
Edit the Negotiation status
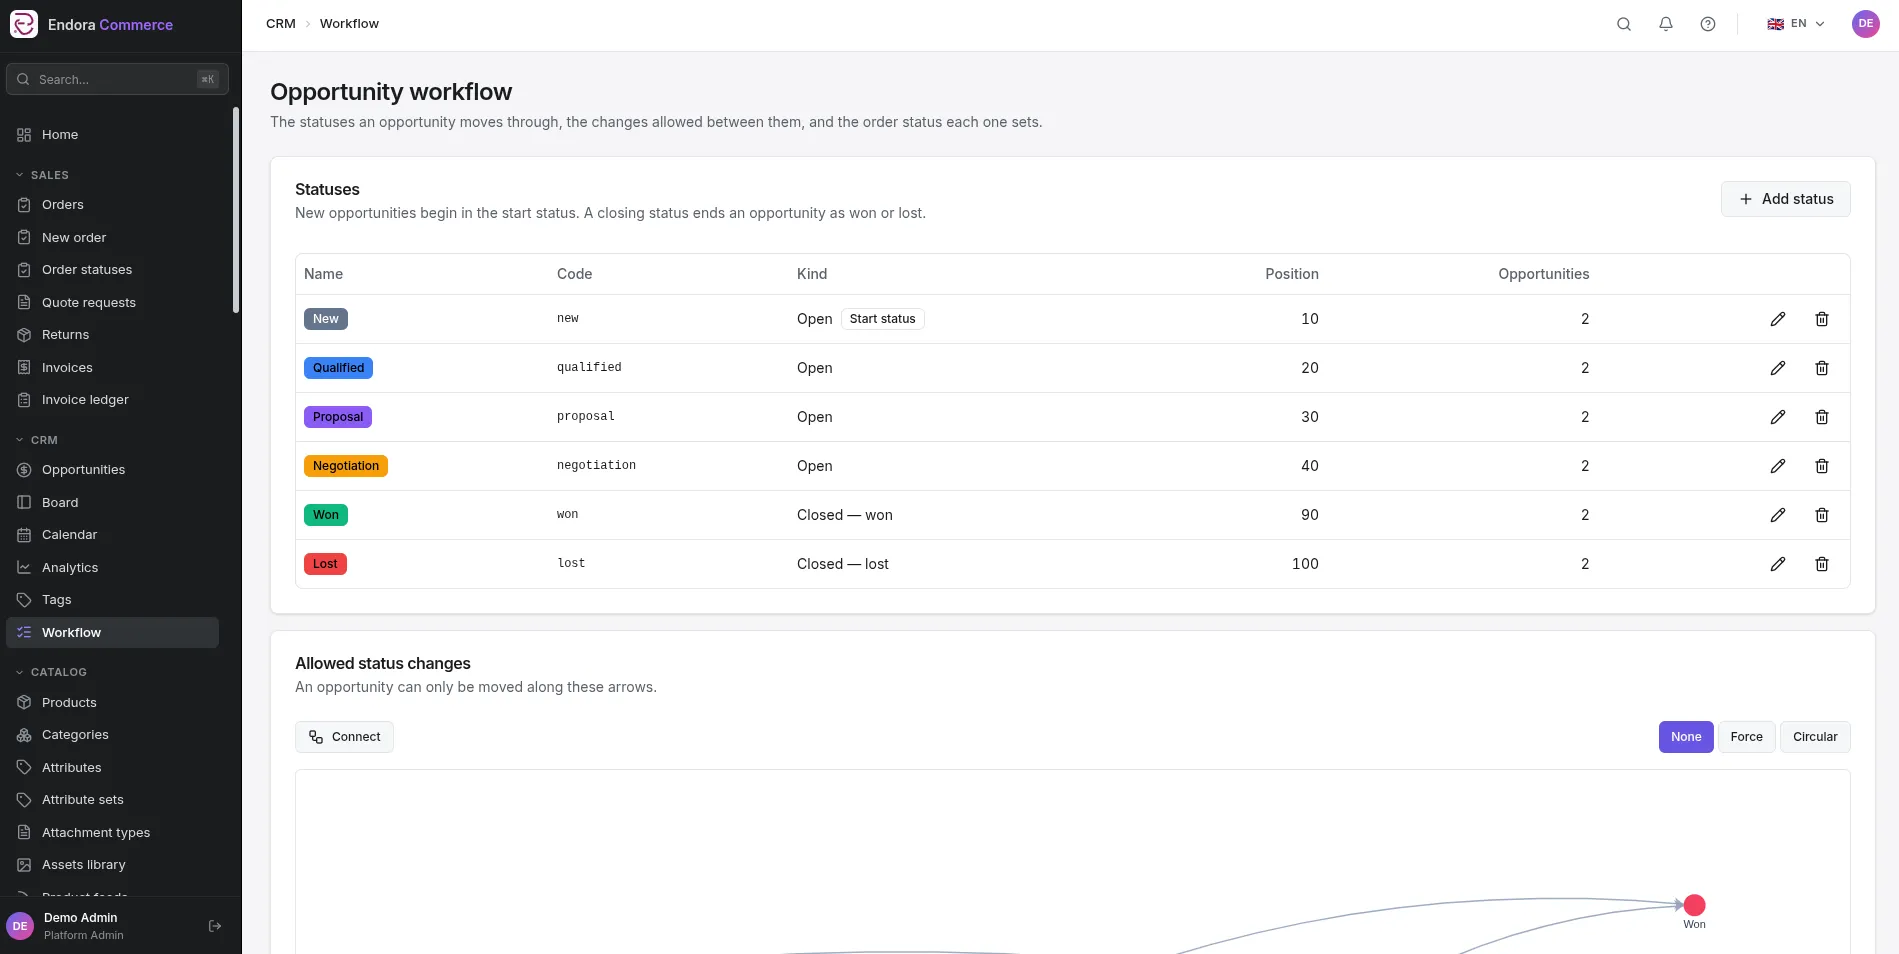(x=1778, y=466)
